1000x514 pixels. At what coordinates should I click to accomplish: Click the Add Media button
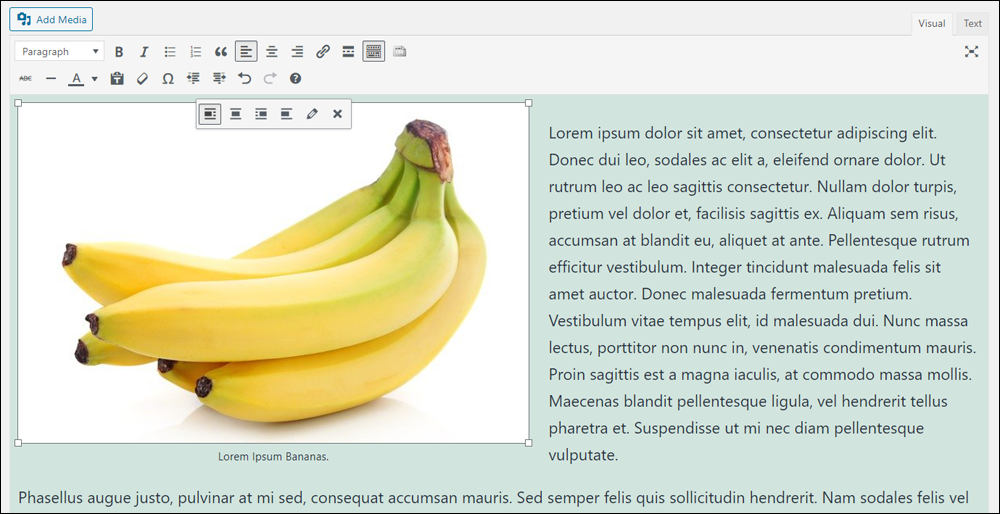pyautogui.click(x=51, y=19)
